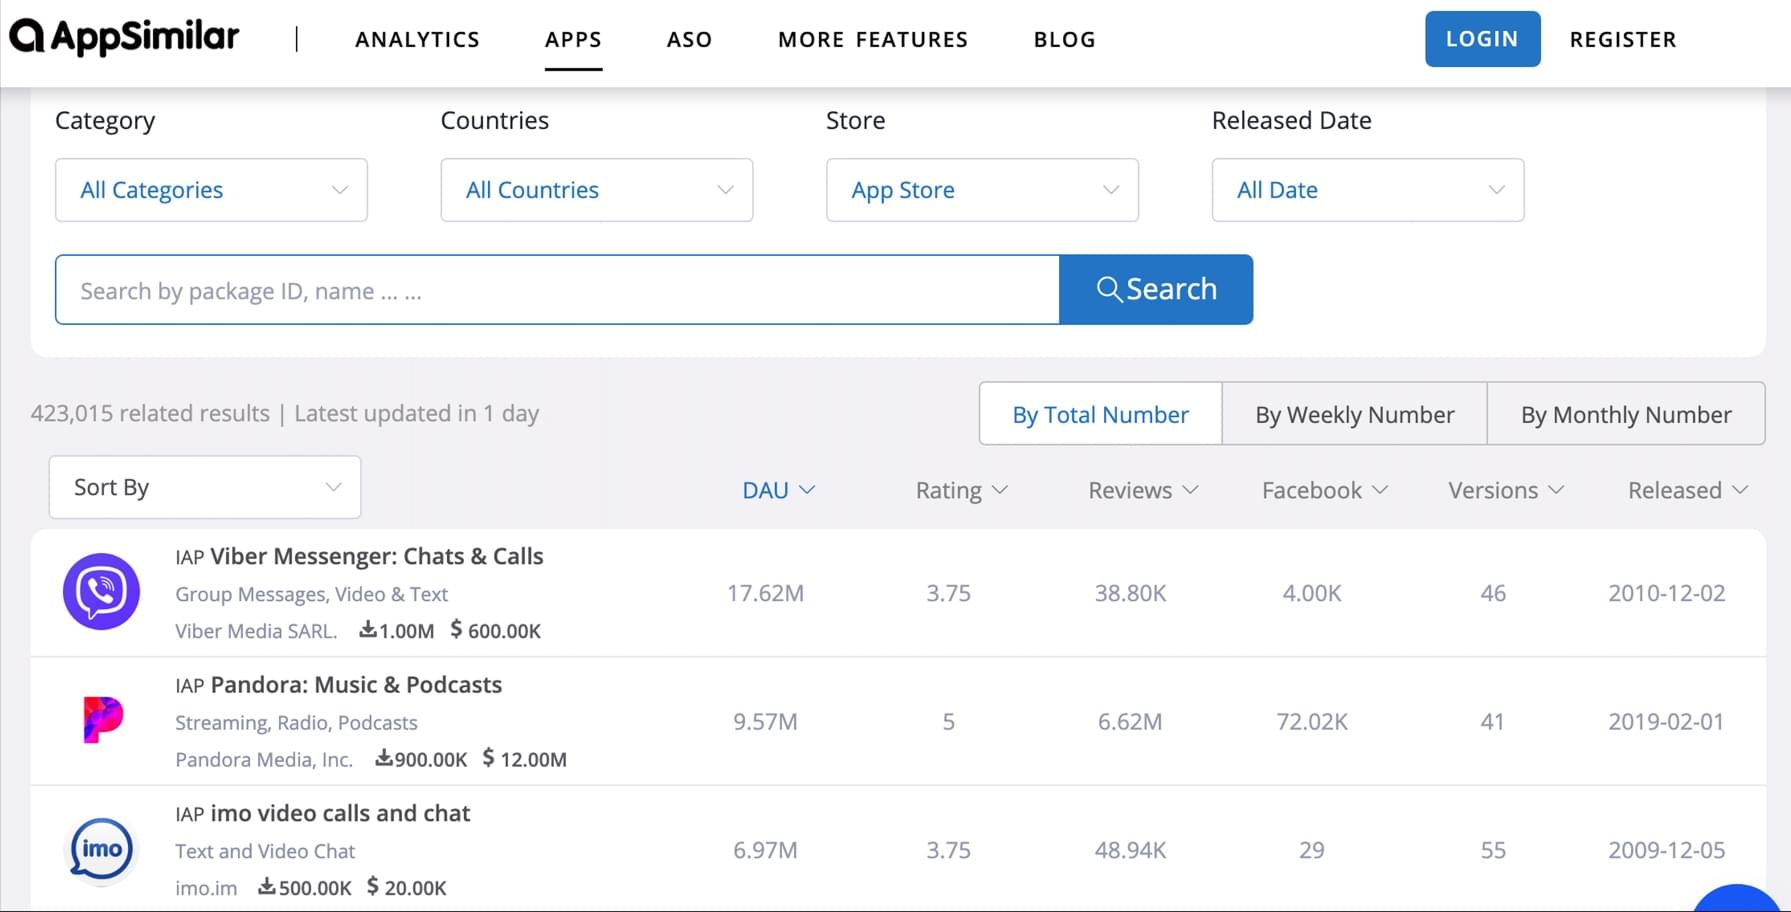Screen dimensions: 1791x912
Task: Open the Pandora app icon
Action: coord(102,720)
